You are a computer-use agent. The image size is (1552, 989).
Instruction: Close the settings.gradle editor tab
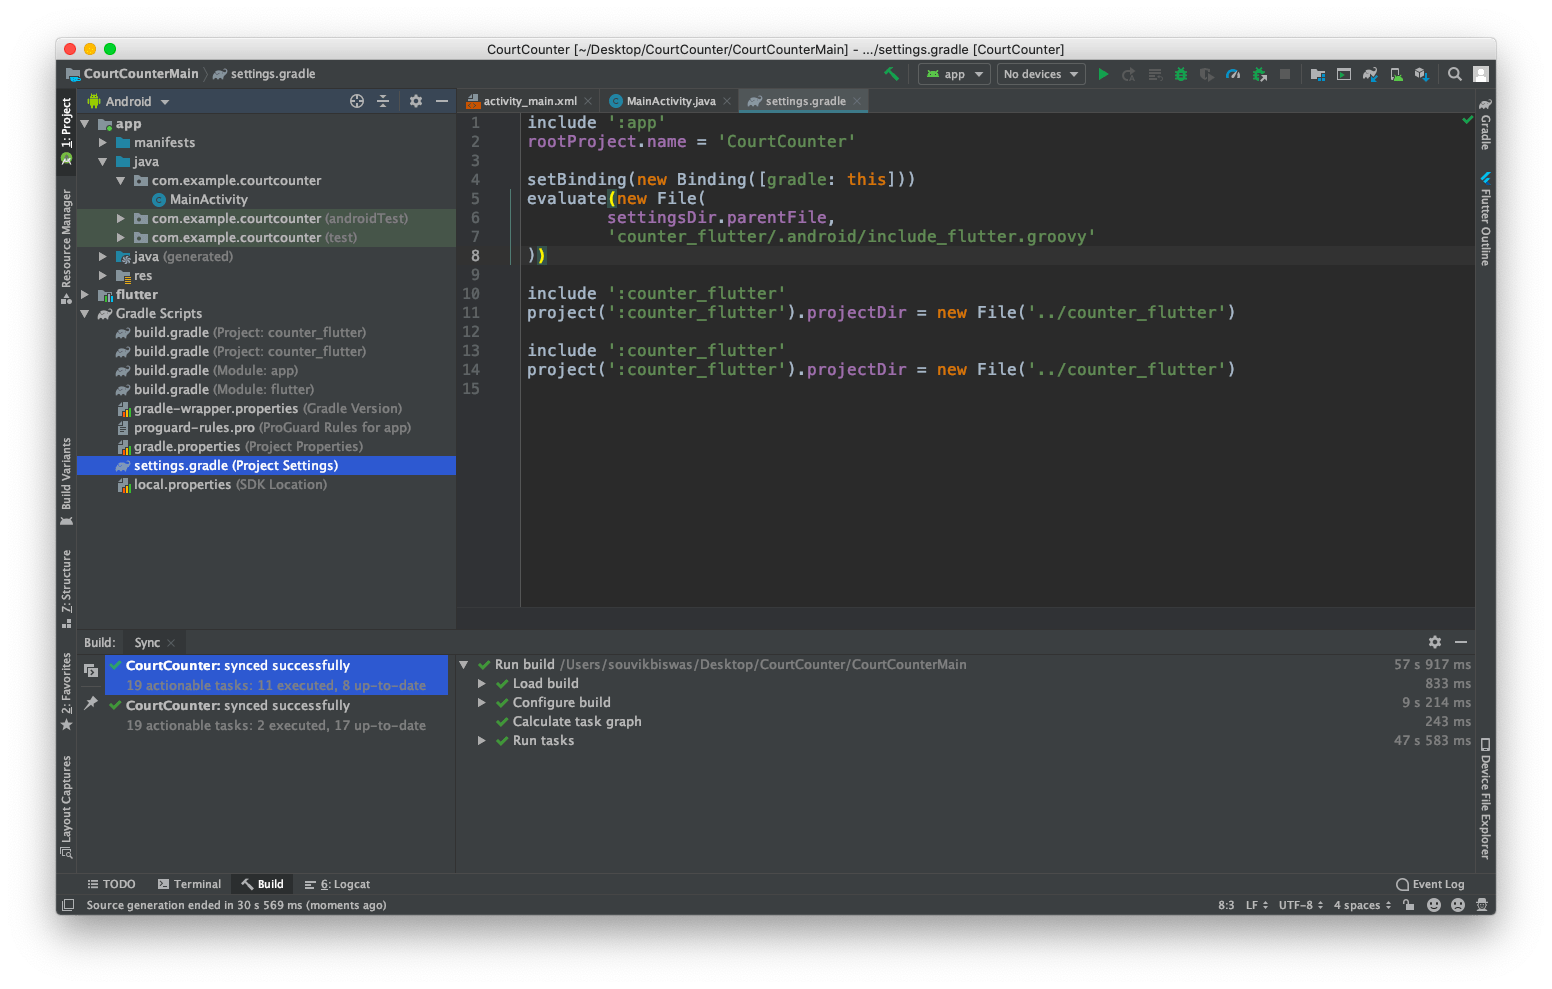tap(857, 101)
